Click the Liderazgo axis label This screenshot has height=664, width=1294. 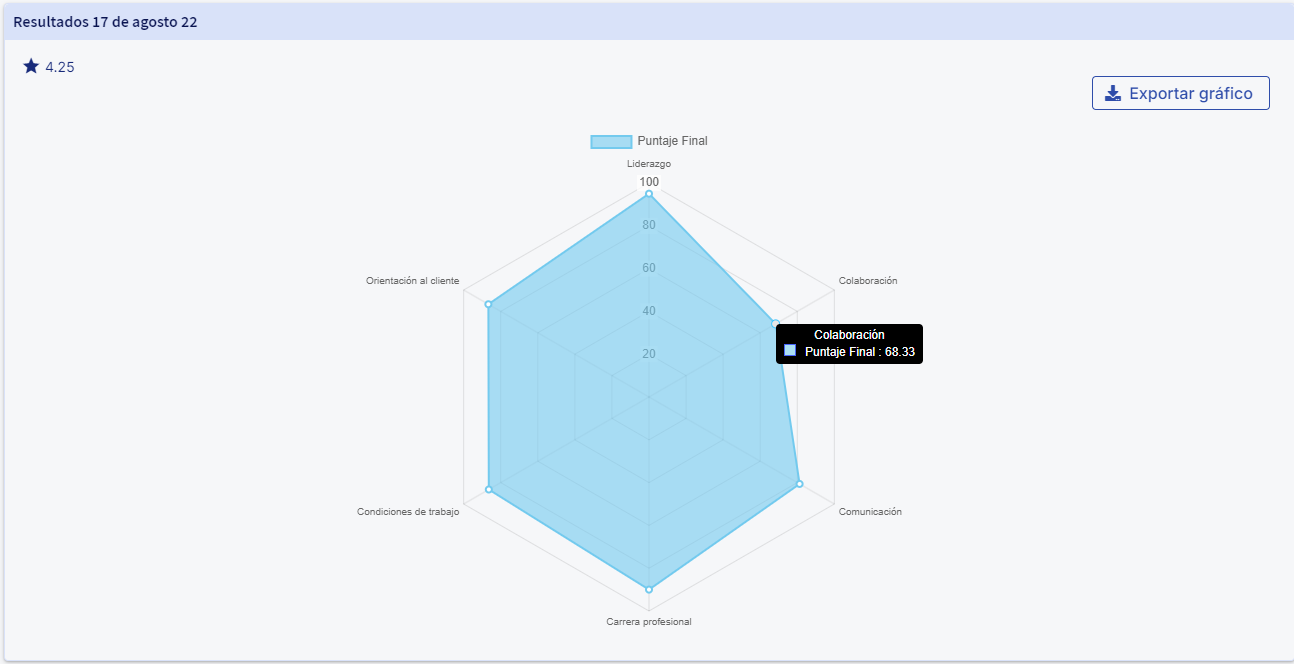[649, 163]
